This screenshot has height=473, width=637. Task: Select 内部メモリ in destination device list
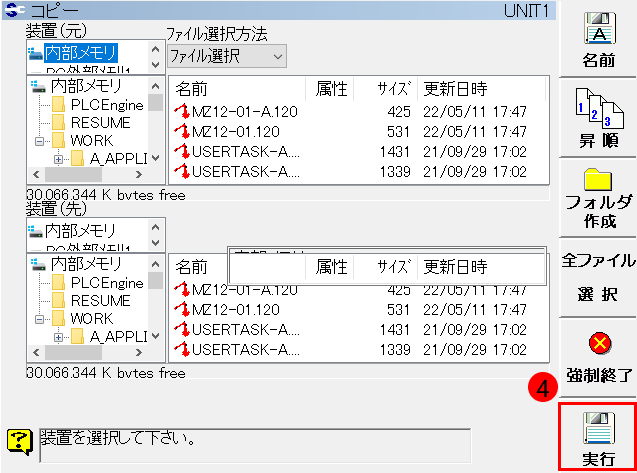click(x=80, y=231)
